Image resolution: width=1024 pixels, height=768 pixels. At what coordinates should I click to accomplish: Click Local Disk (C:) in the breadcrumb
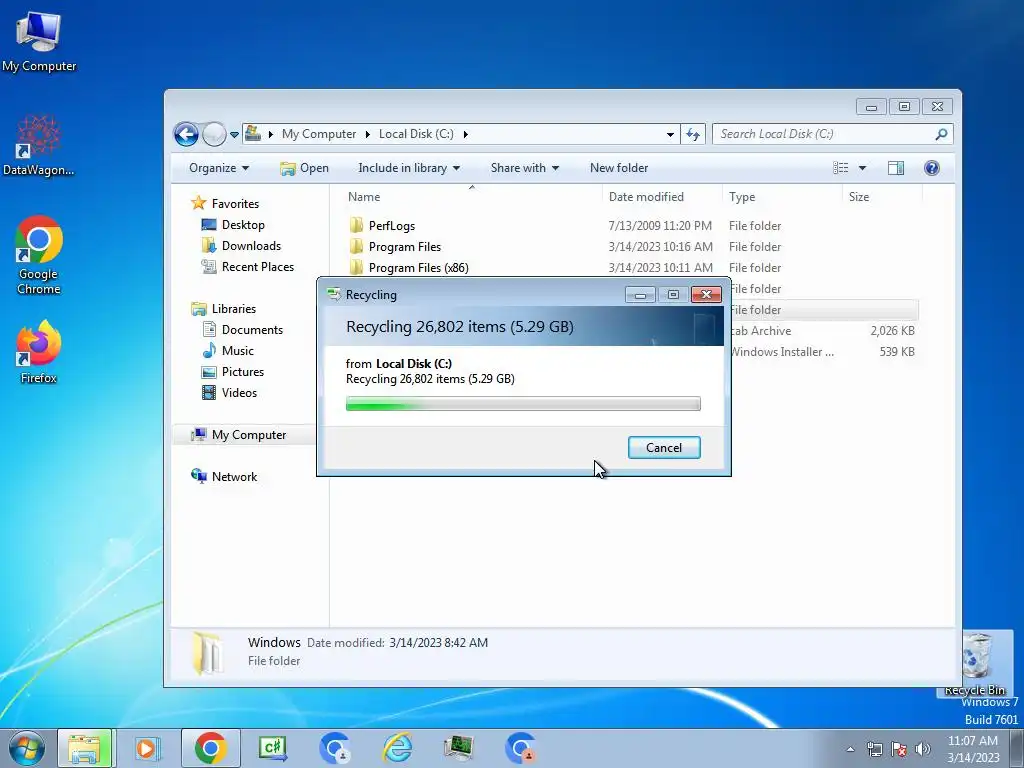click(416, 134)
